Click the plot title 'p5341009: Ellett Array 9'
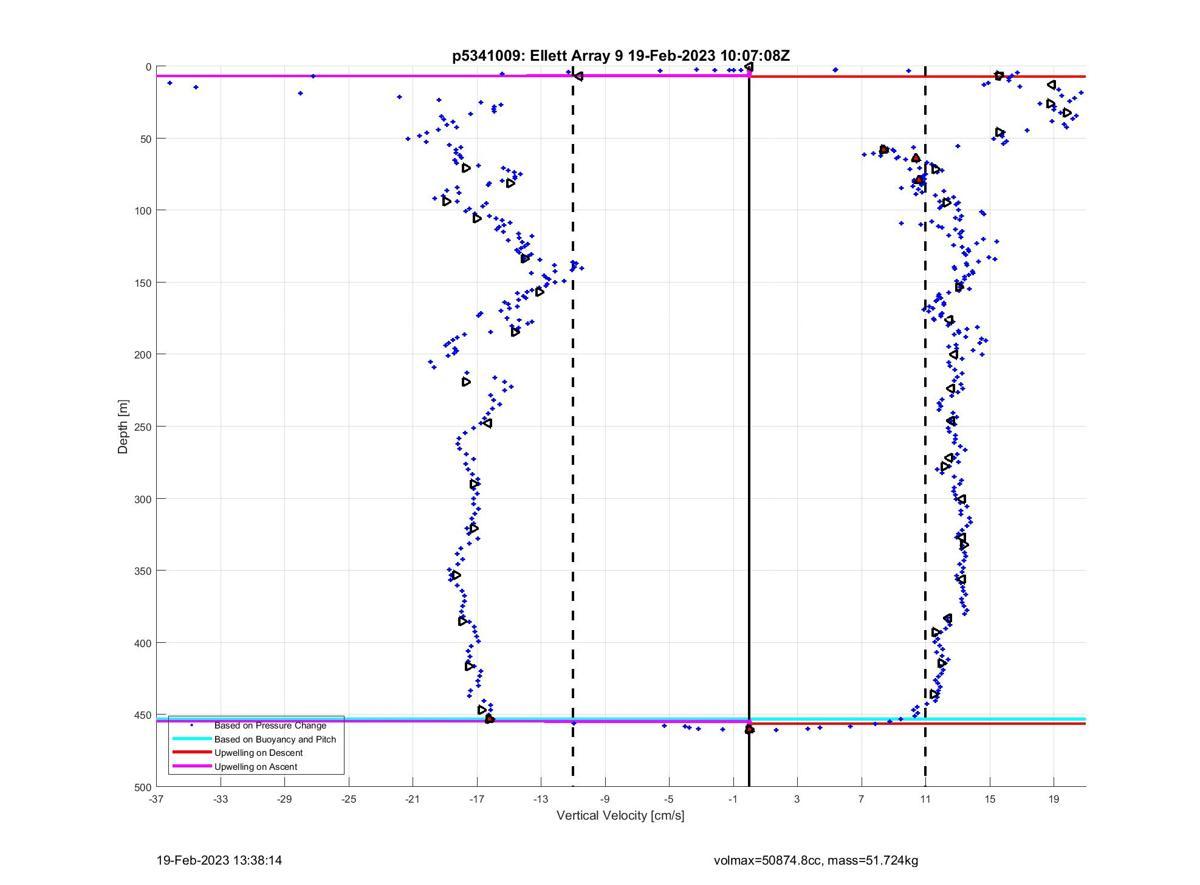Viewport: 1200px width, 885px height. coord(538,56)
